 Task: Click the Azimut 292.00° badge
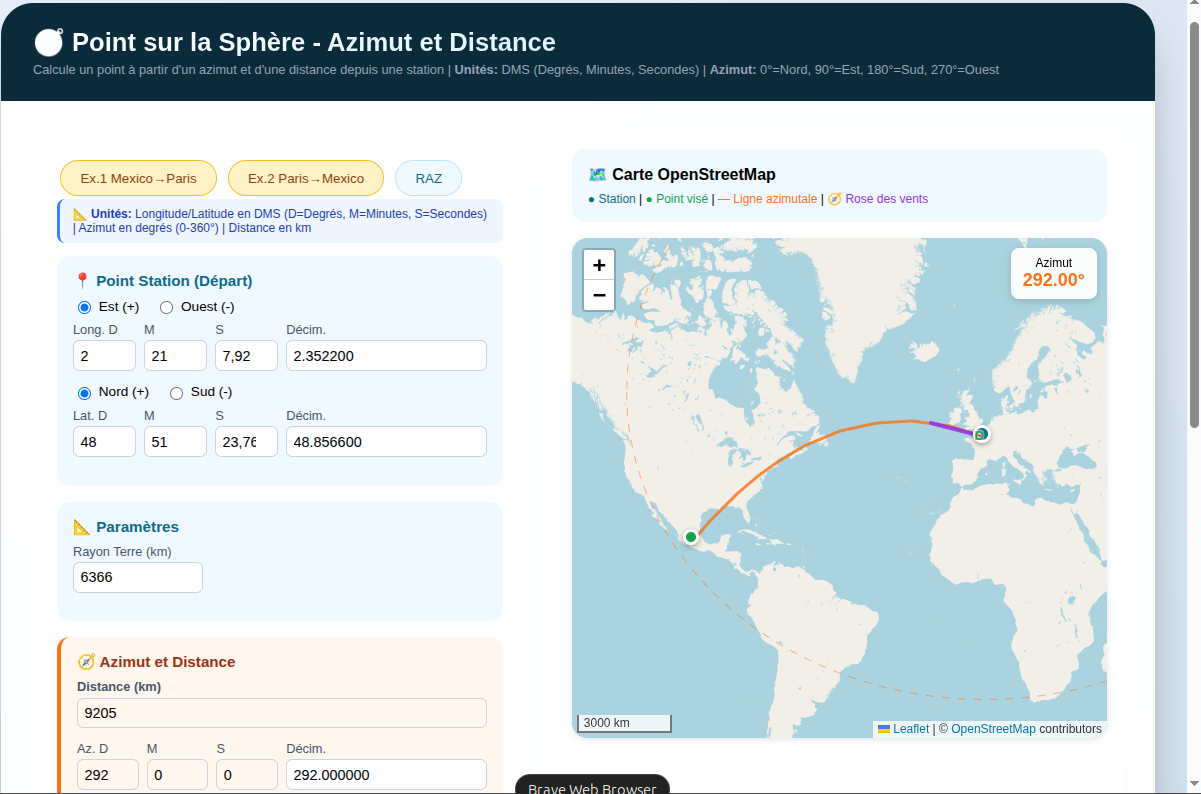pyautogui.click(x=1053, y=273)
